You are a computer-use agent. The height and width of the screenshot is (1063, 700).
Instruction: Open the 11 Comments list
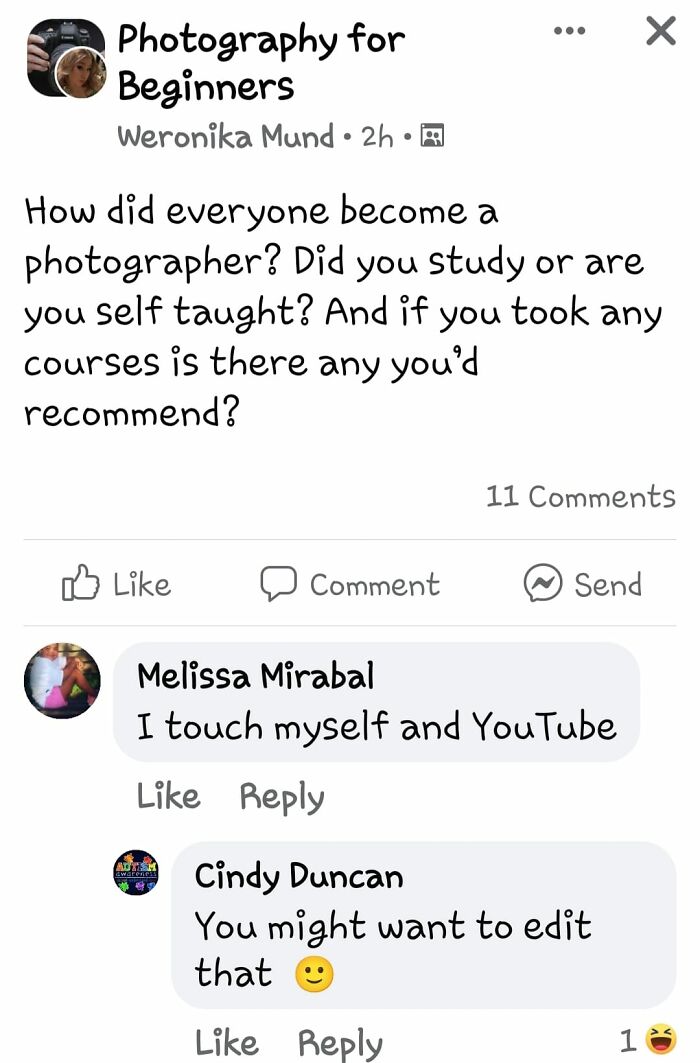pos(579,497)
